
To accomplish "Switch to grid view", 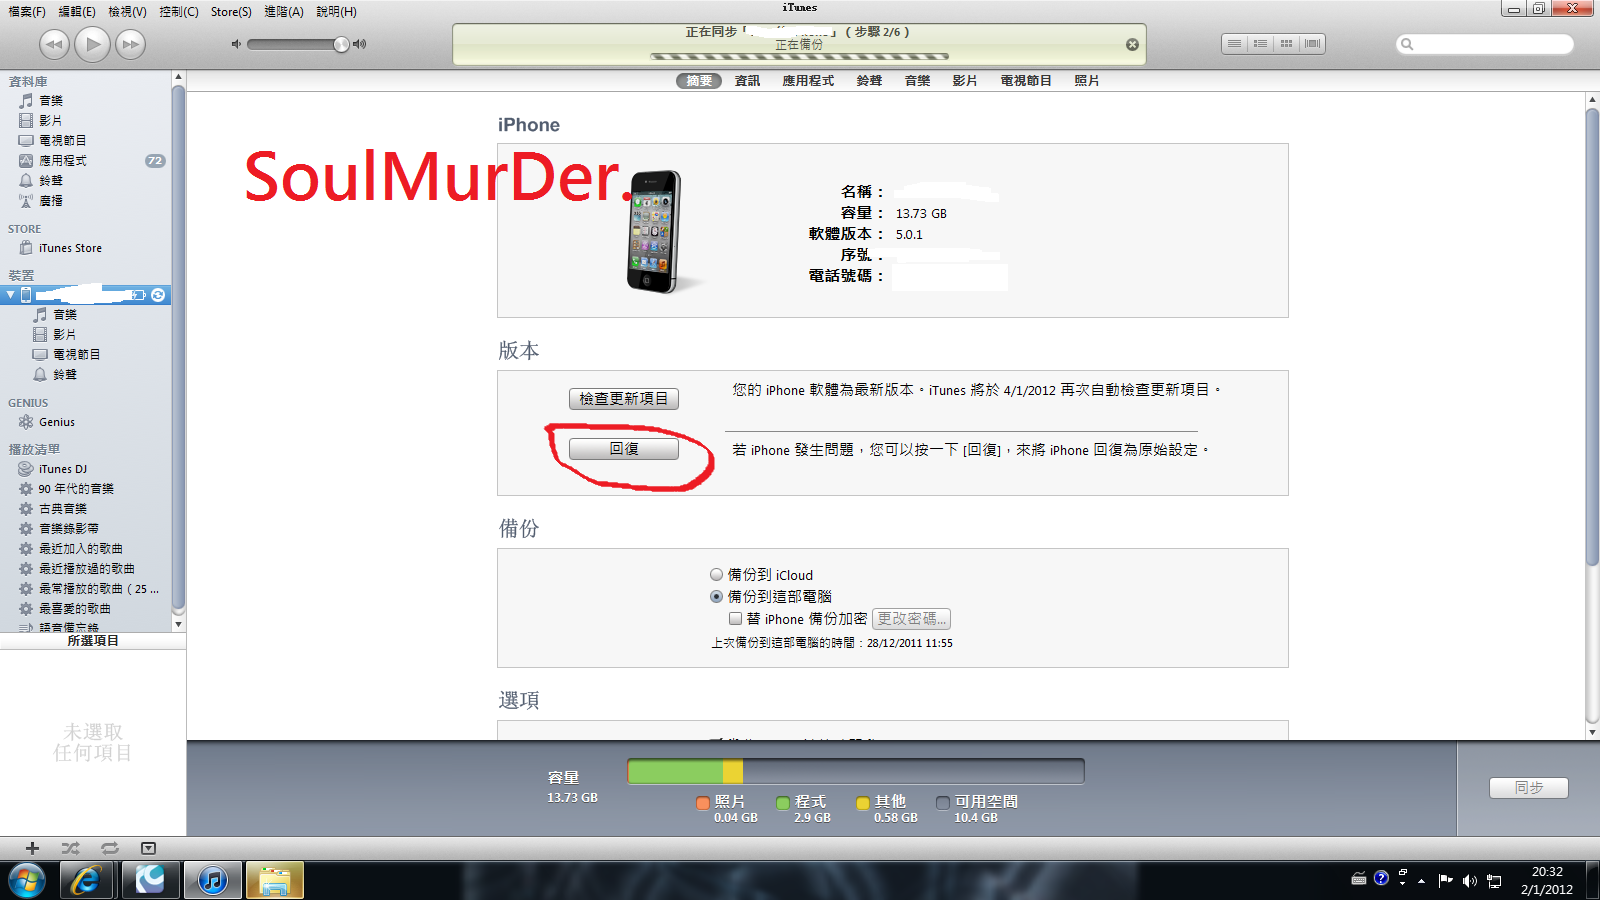I will pyautogui.click(x=1287, y=44).
